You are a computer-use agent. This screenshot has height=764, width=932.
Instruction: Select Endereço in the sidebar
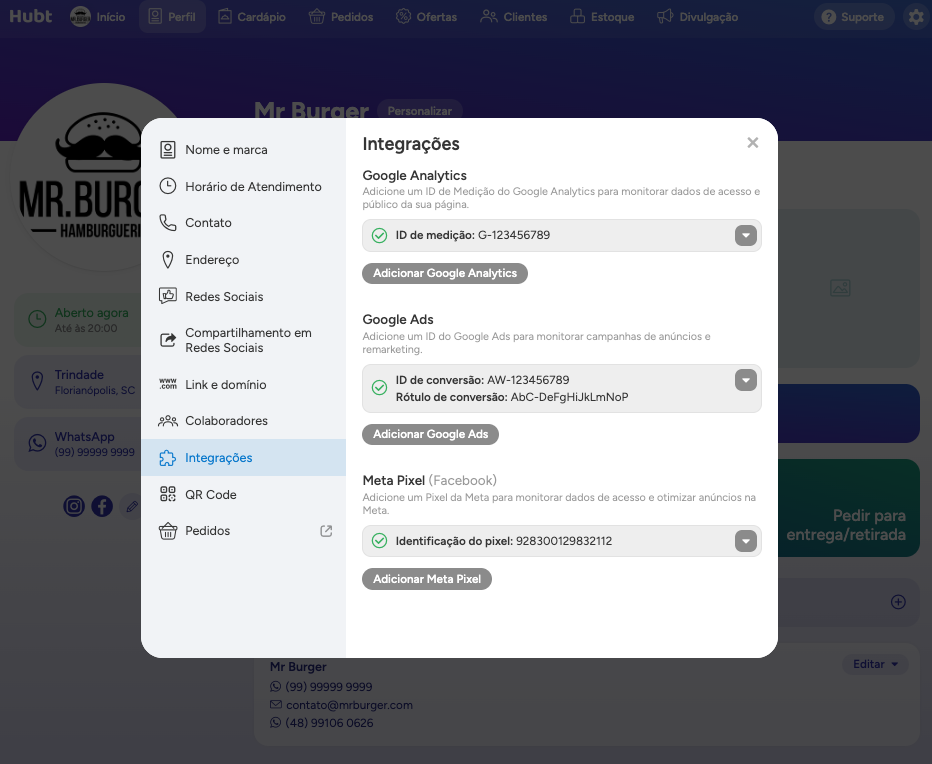pos(244,260)
